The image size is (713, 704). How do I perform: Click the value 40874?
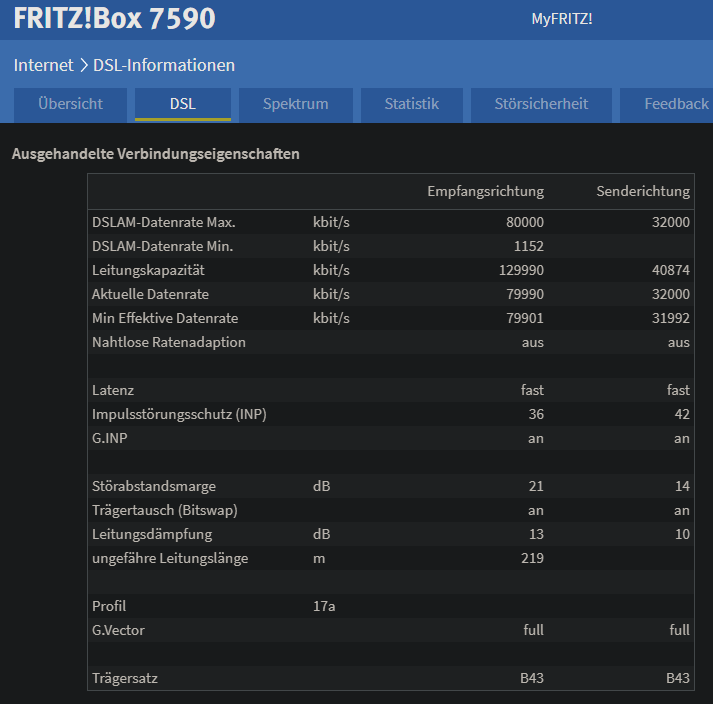pos(671,271)
